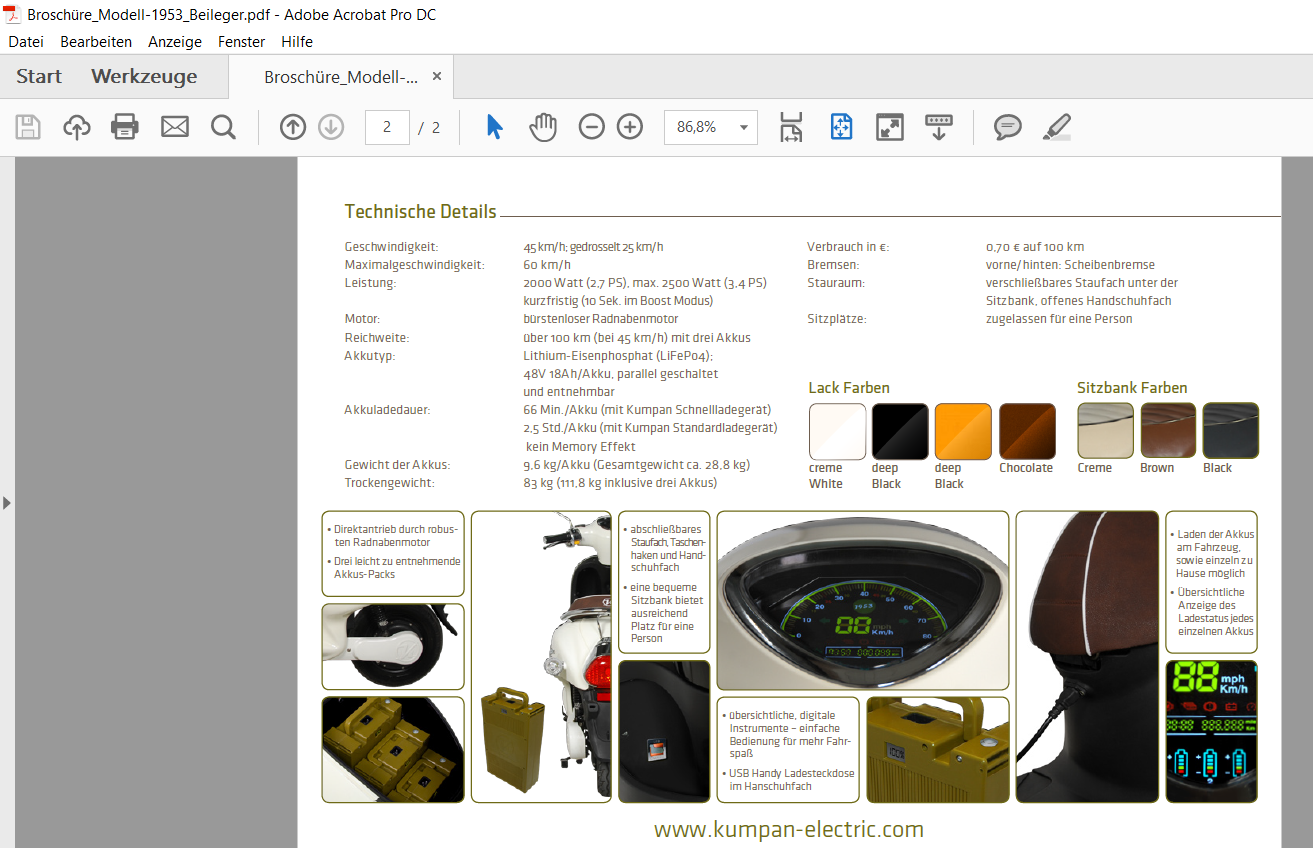Zoom out with minus button

[x=592, y=127]
